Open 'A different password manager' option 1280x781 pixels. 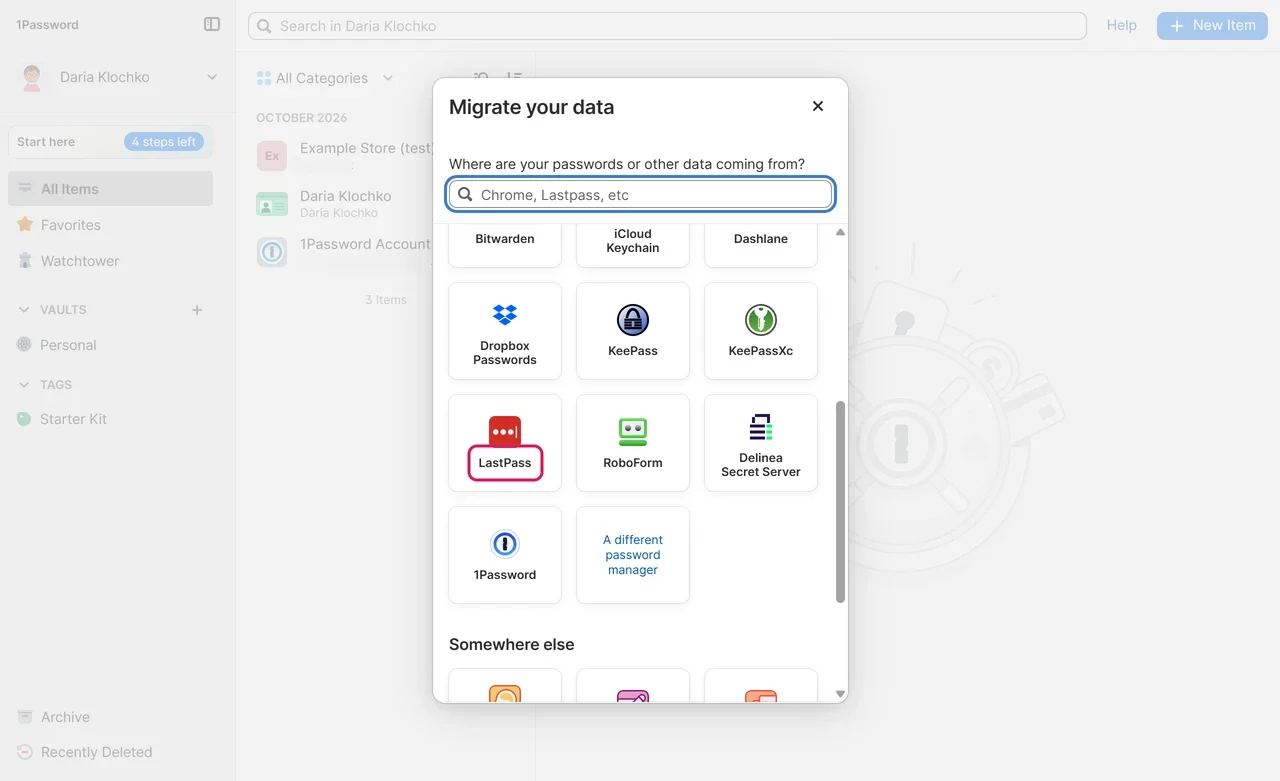[633, 555]
